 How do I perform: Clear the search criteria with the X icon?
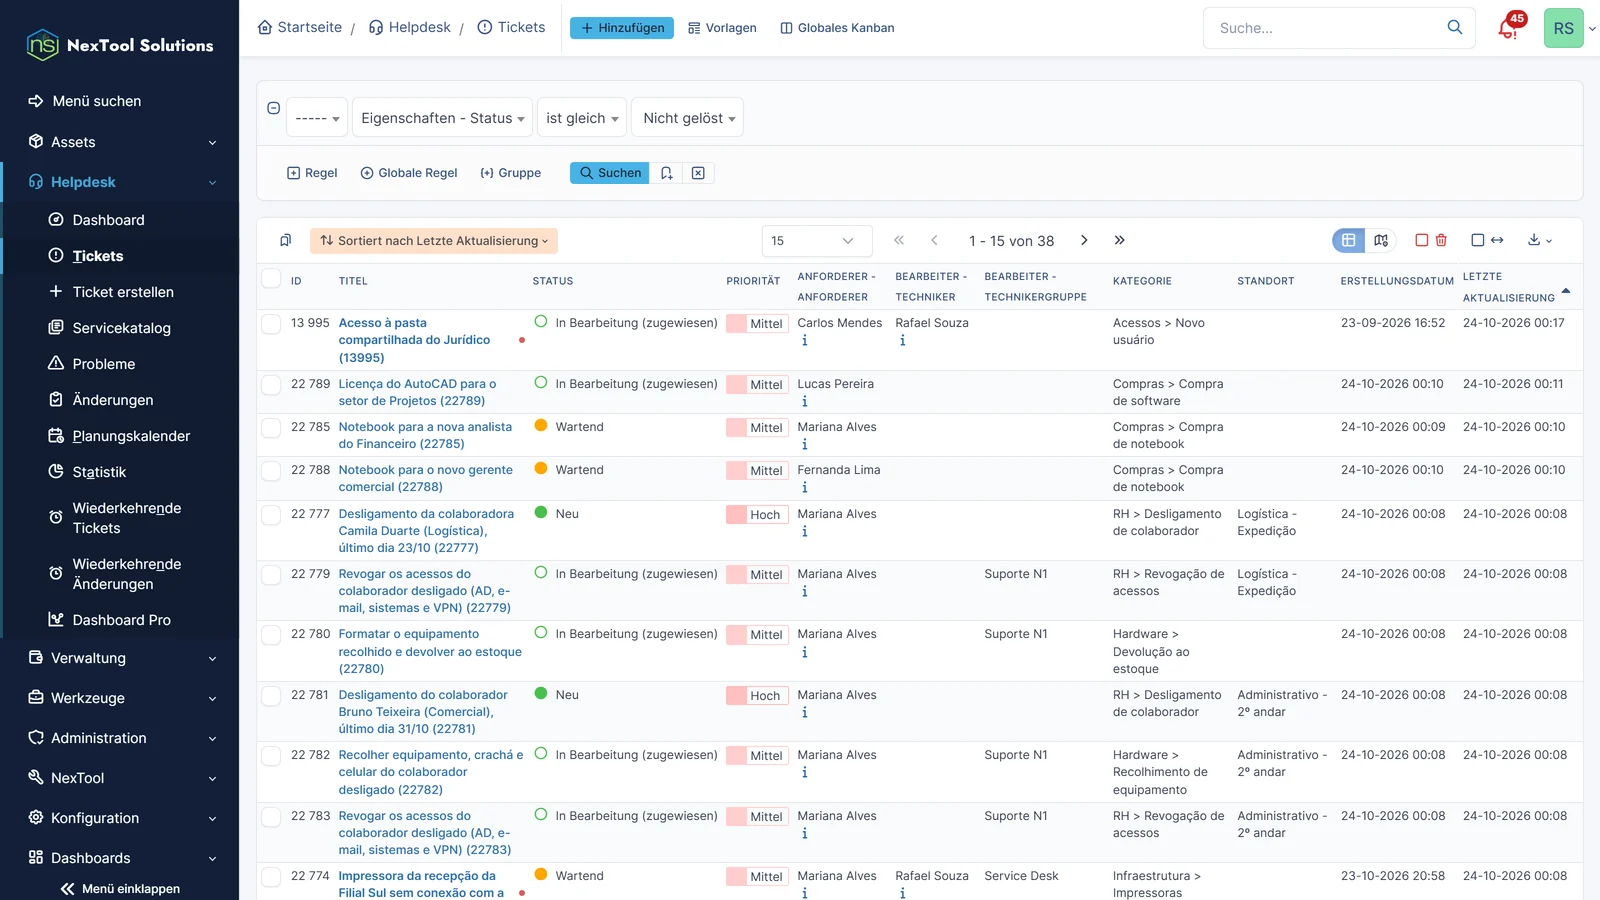(698, 173)
